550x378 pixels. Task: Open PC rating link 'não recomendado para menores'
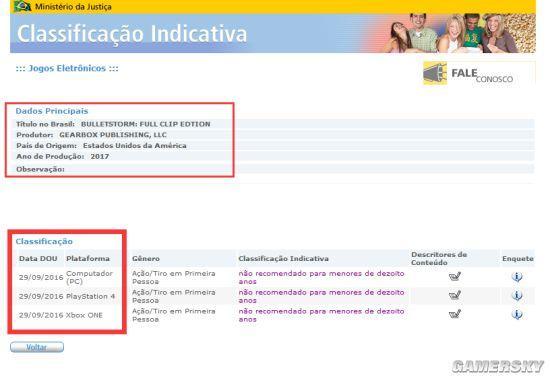tap(321, 277)
